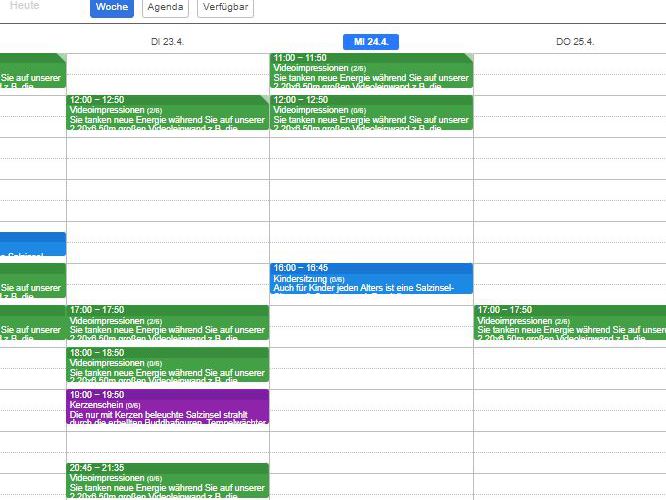
Task: Select Thursday's 17:00 – 17:50 Videoimpressionen event
Action: tap(570, 323)
